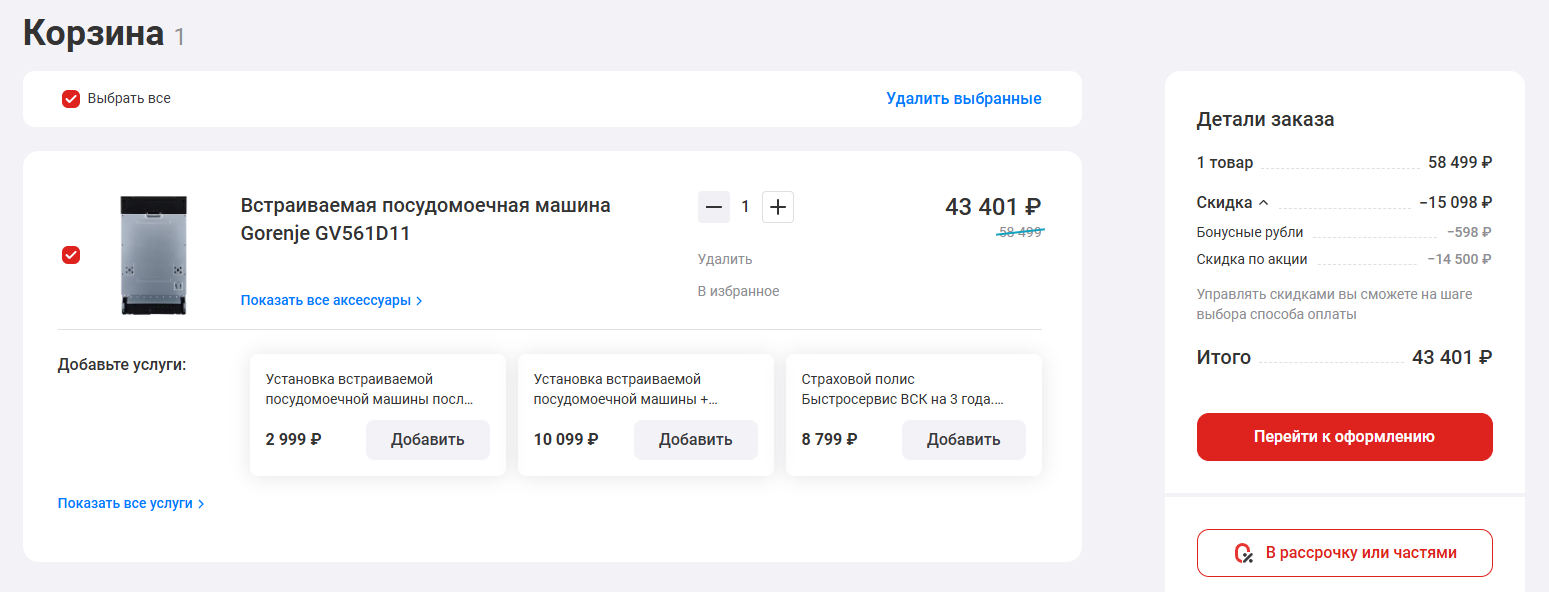Image resolution: width=1549 pixels, height=592 pixels.
Task: Add the ВСК insurance policy for 8 799 ₽
Action: 963,439
